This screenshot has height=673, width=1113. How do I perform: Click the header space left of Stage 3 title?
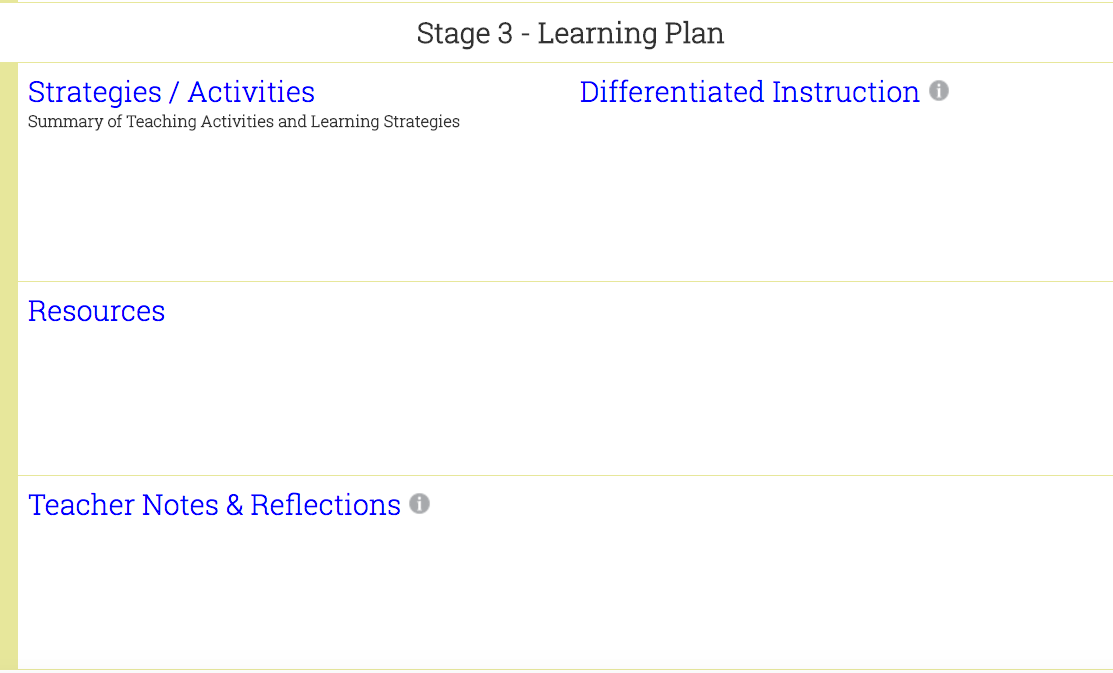point(200,33)
